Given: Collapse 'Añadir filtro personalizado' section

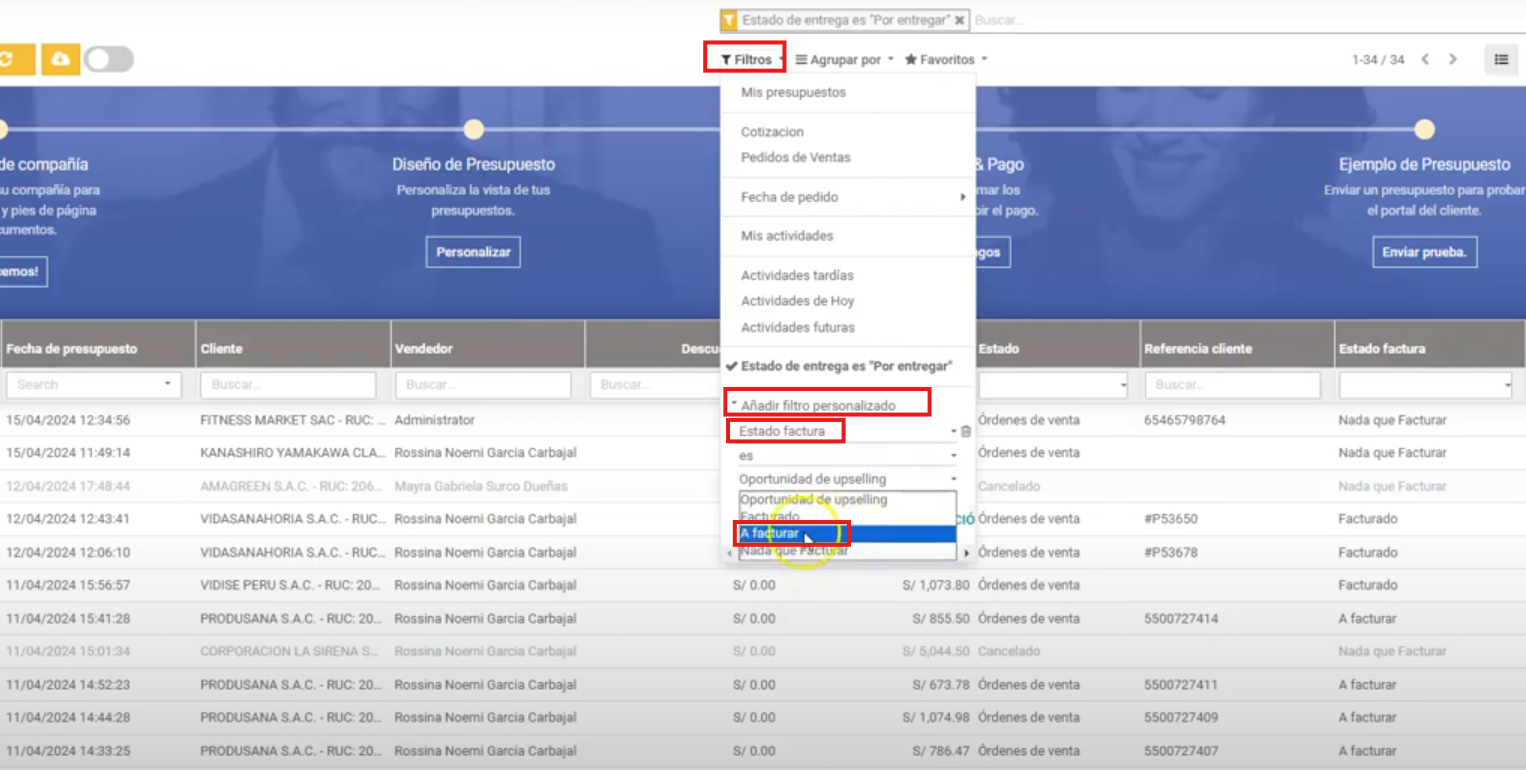Looking at the screenshot, I should pos(817,405).
